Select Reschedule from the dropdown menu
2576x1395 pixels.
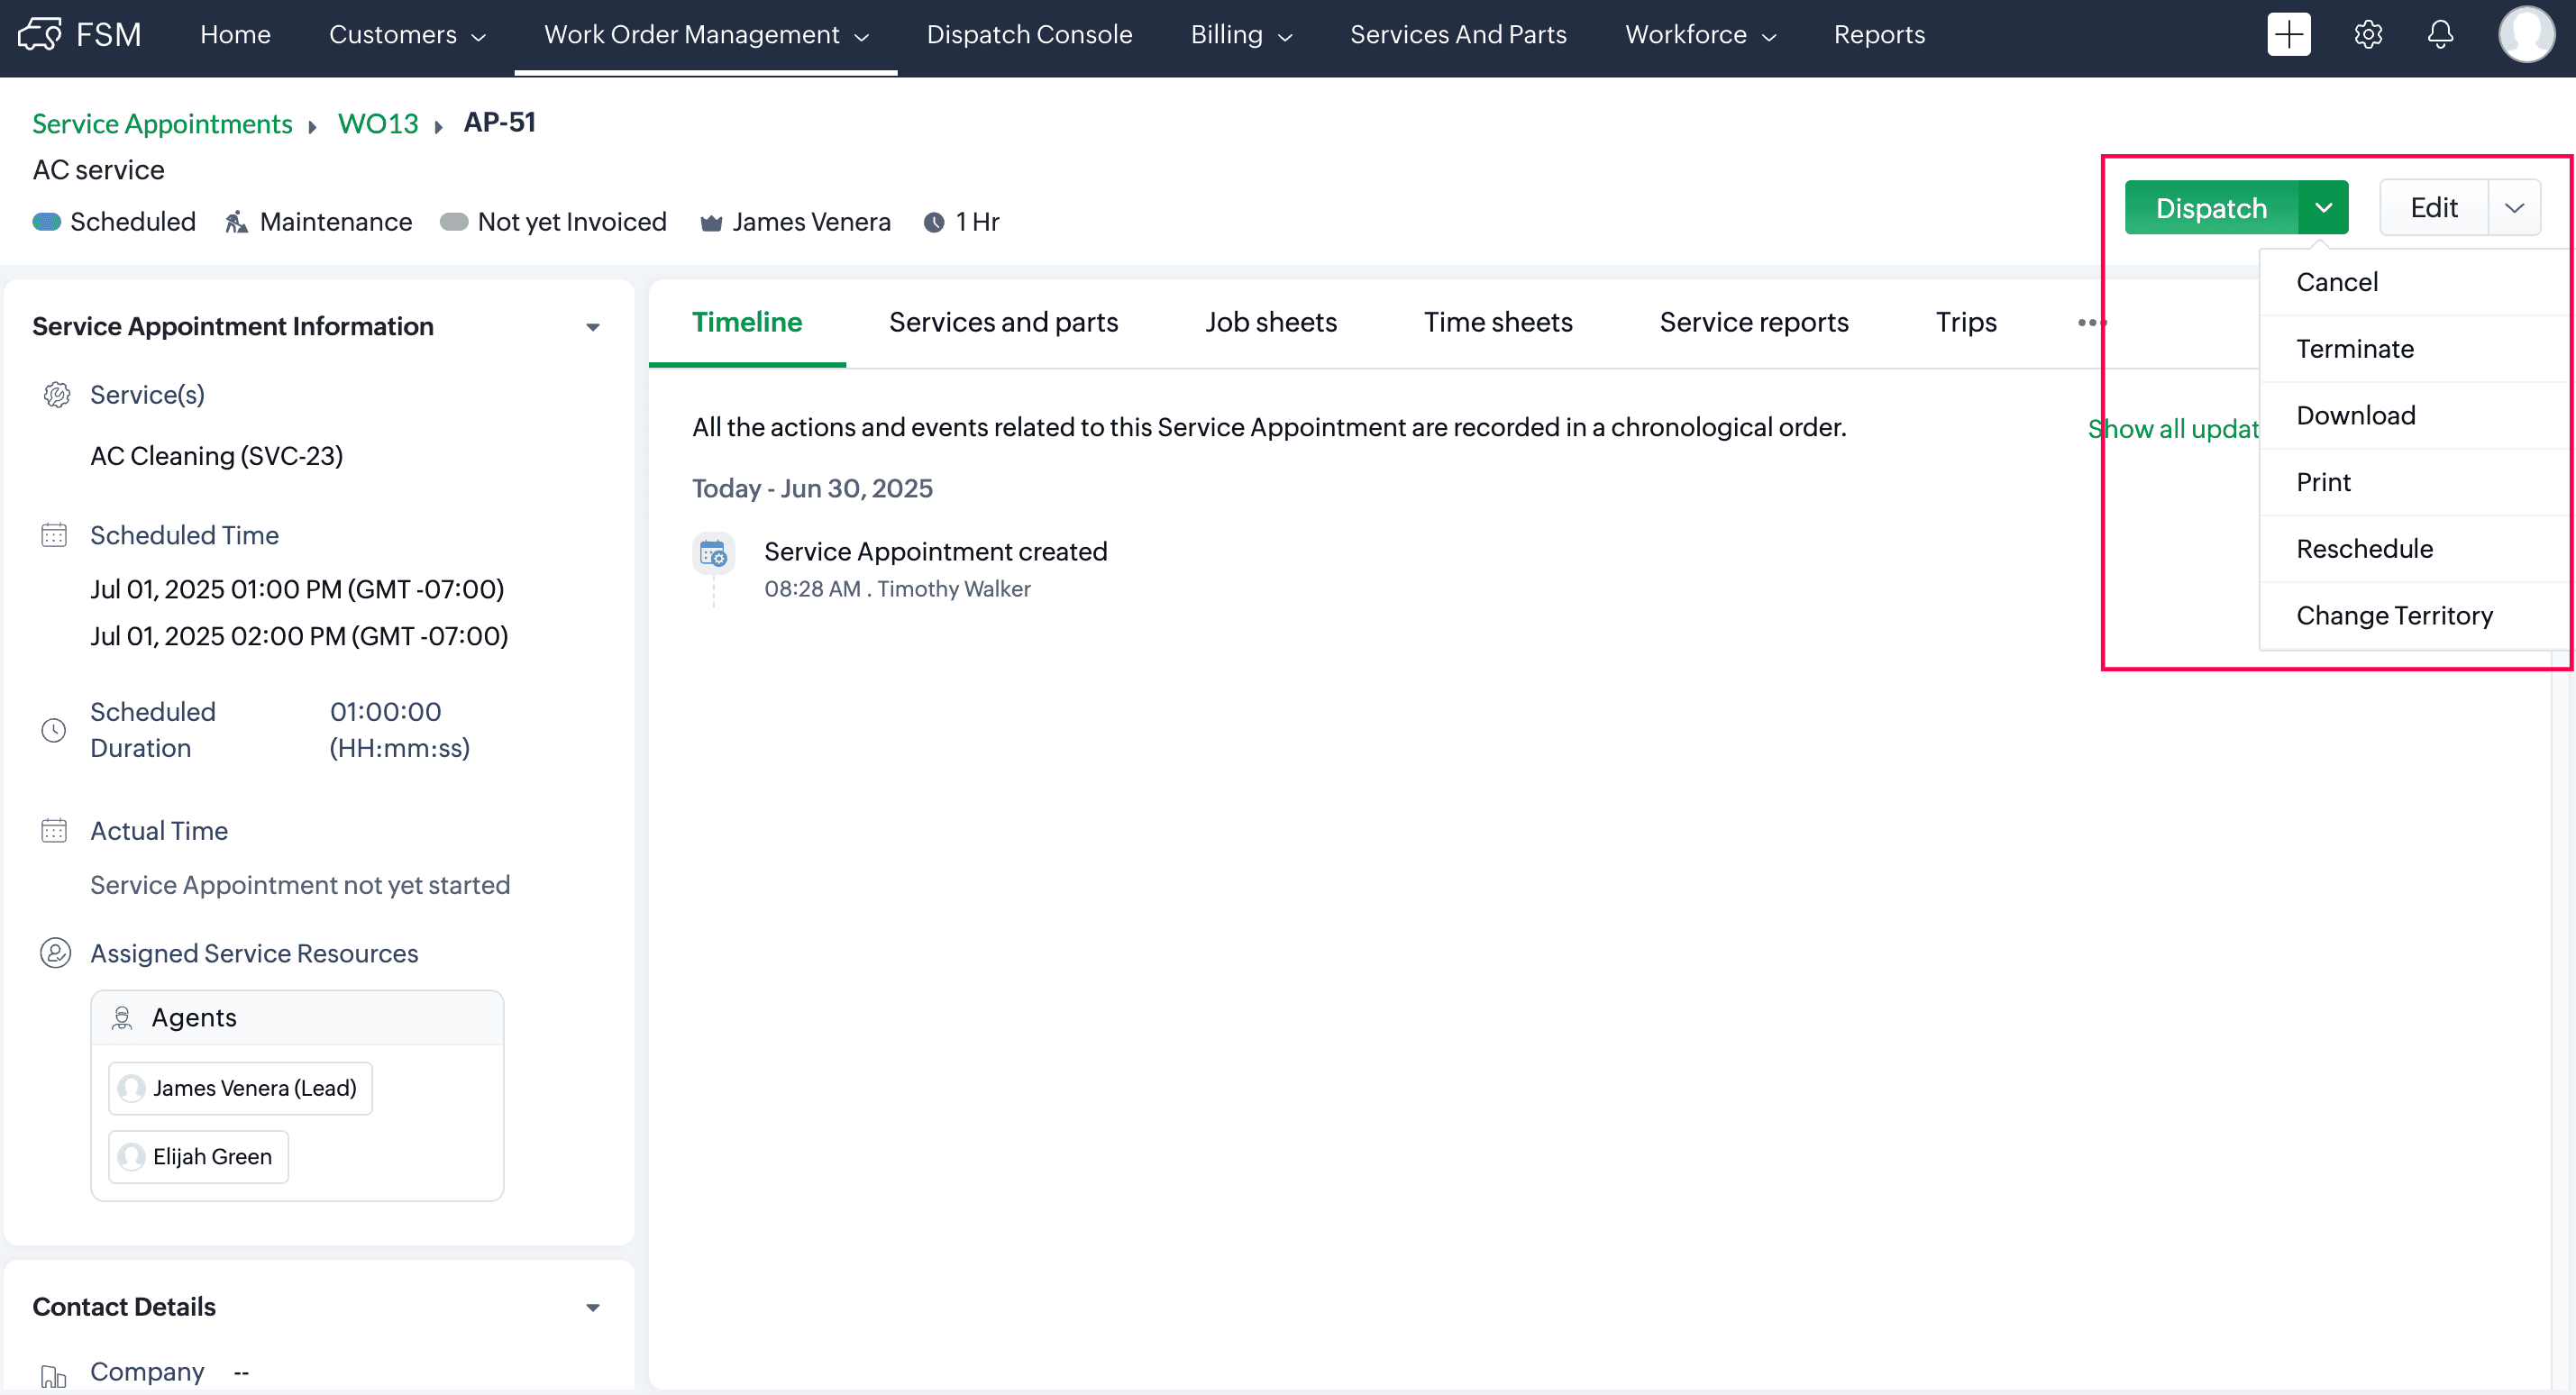pyautogui.click(x=2364, y=549)
